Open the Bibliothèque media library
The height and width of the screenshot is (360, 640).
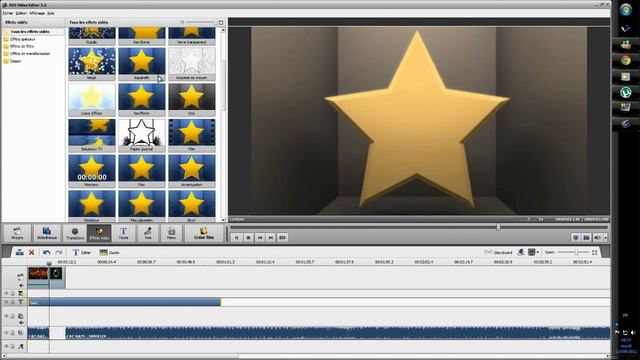(x=47, y=233)
